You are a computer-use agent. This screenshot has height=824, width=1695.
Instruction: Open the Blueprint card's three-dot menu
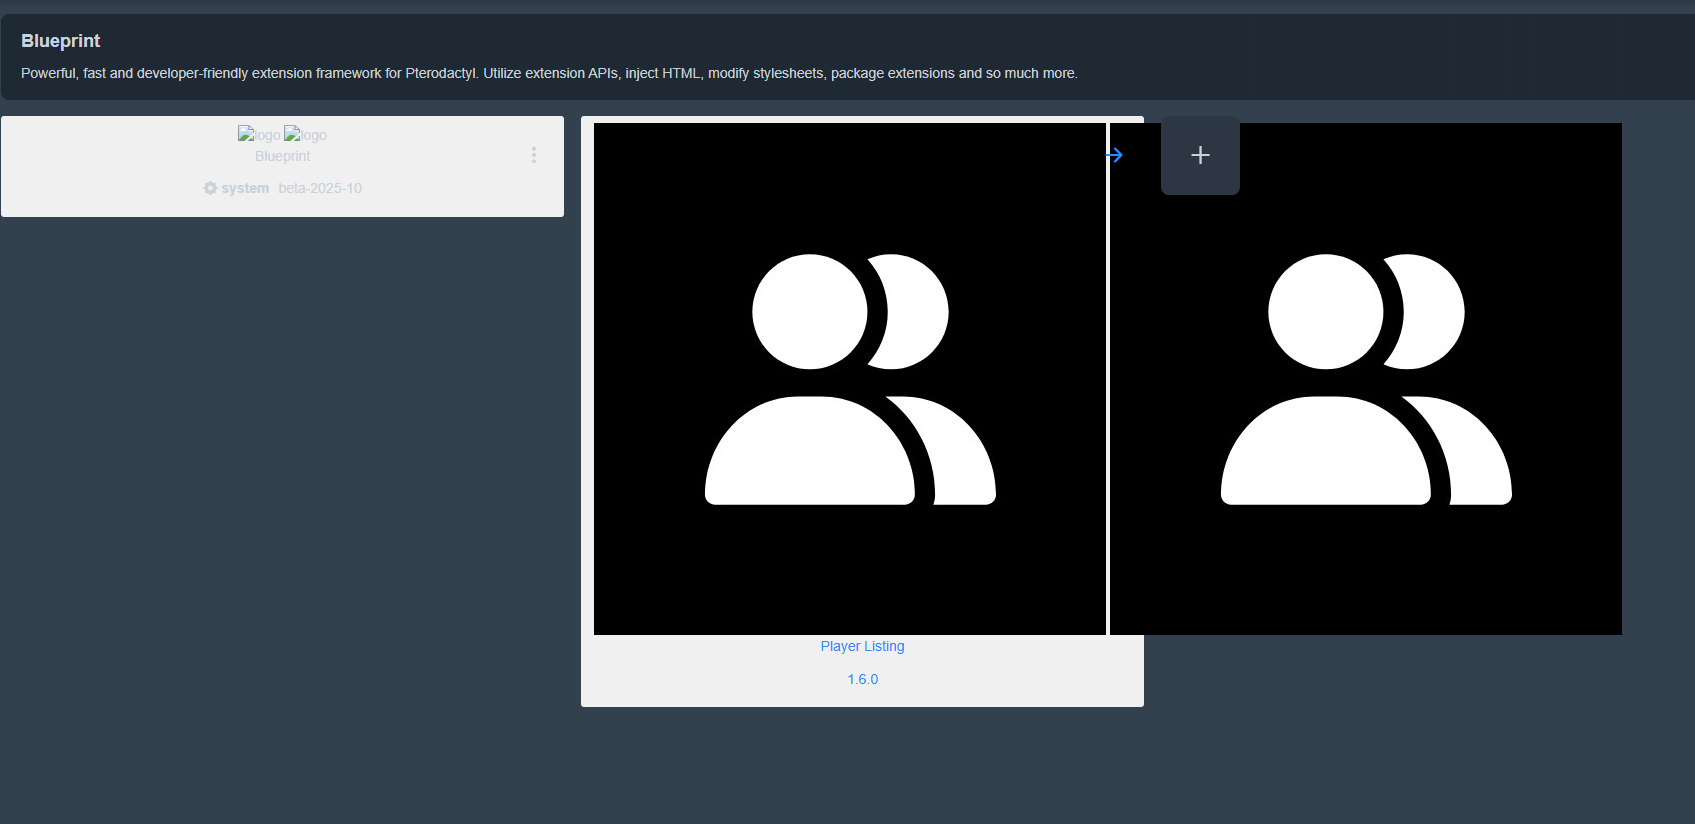click(x=534, y=155)
